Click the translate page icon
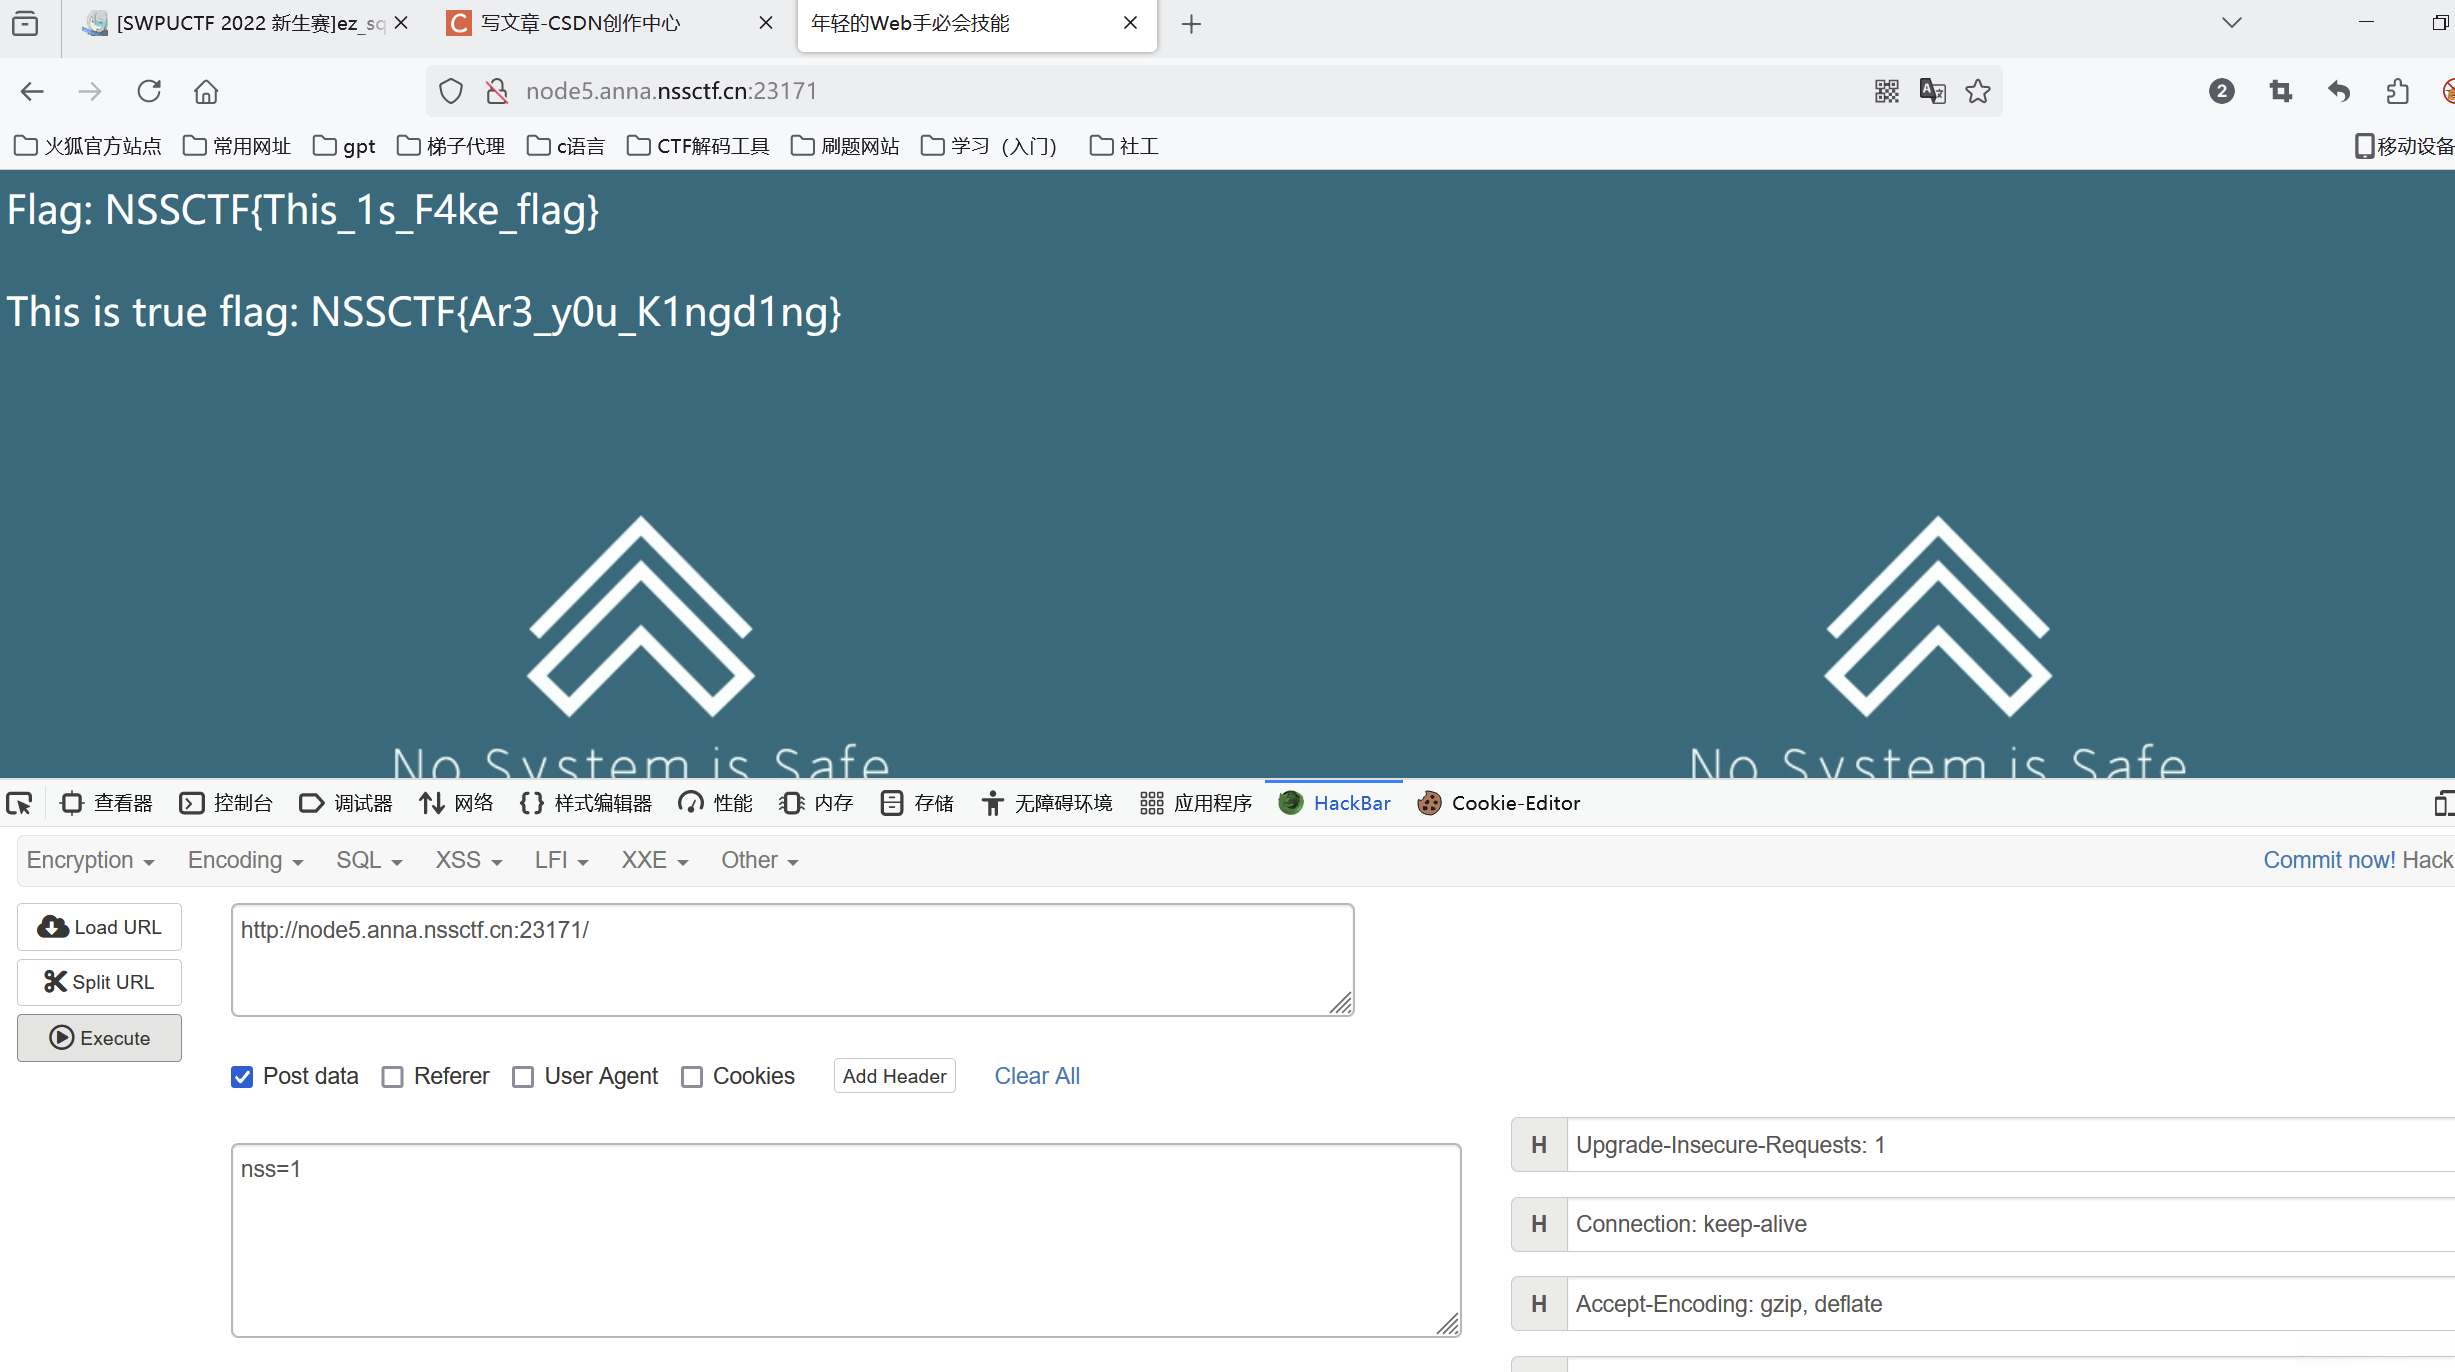The image size is (2455, 1372). 1932,91
